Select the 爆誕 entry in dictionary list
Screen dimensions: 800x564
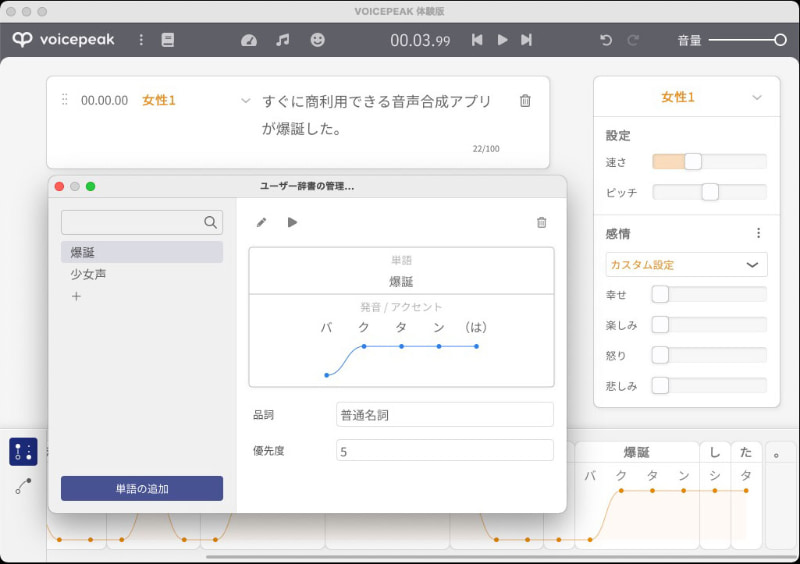(142, 252)
